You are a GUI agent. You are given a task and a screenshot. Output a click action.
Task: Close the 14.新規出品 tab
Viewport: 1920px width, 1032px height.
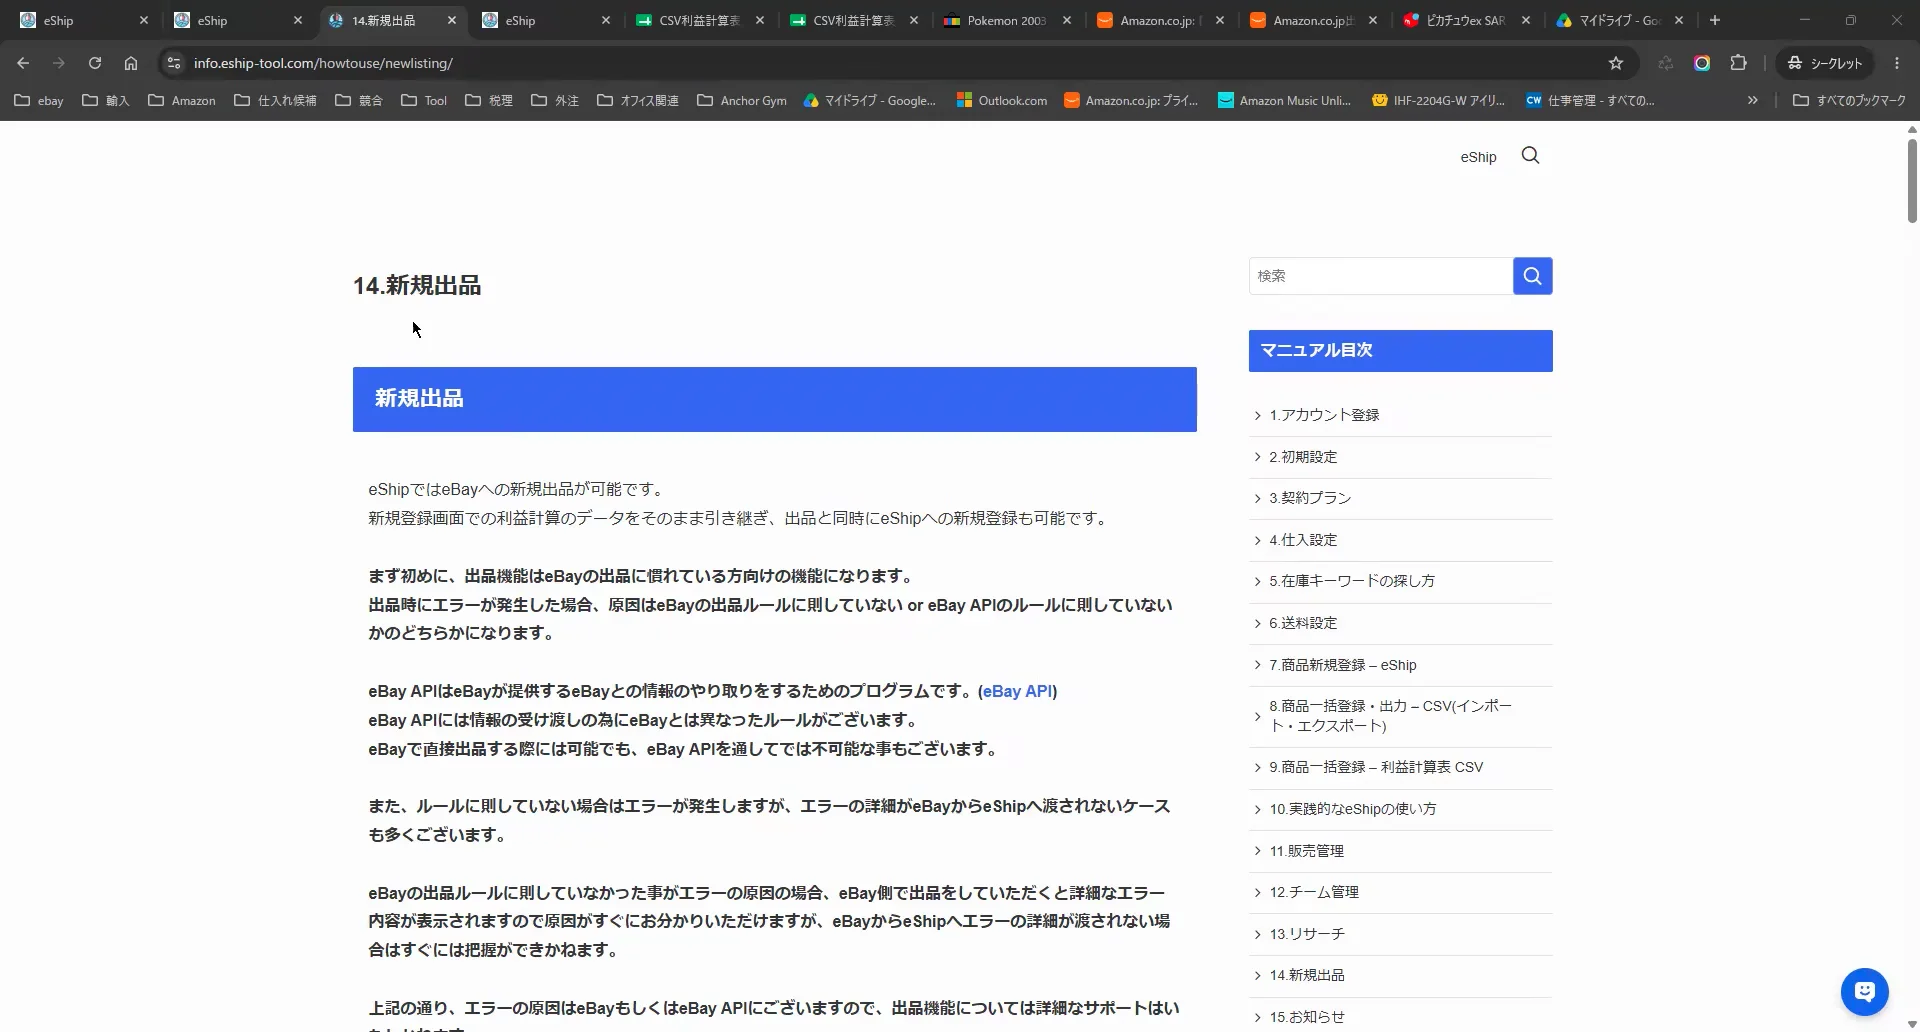coord(452,20)
